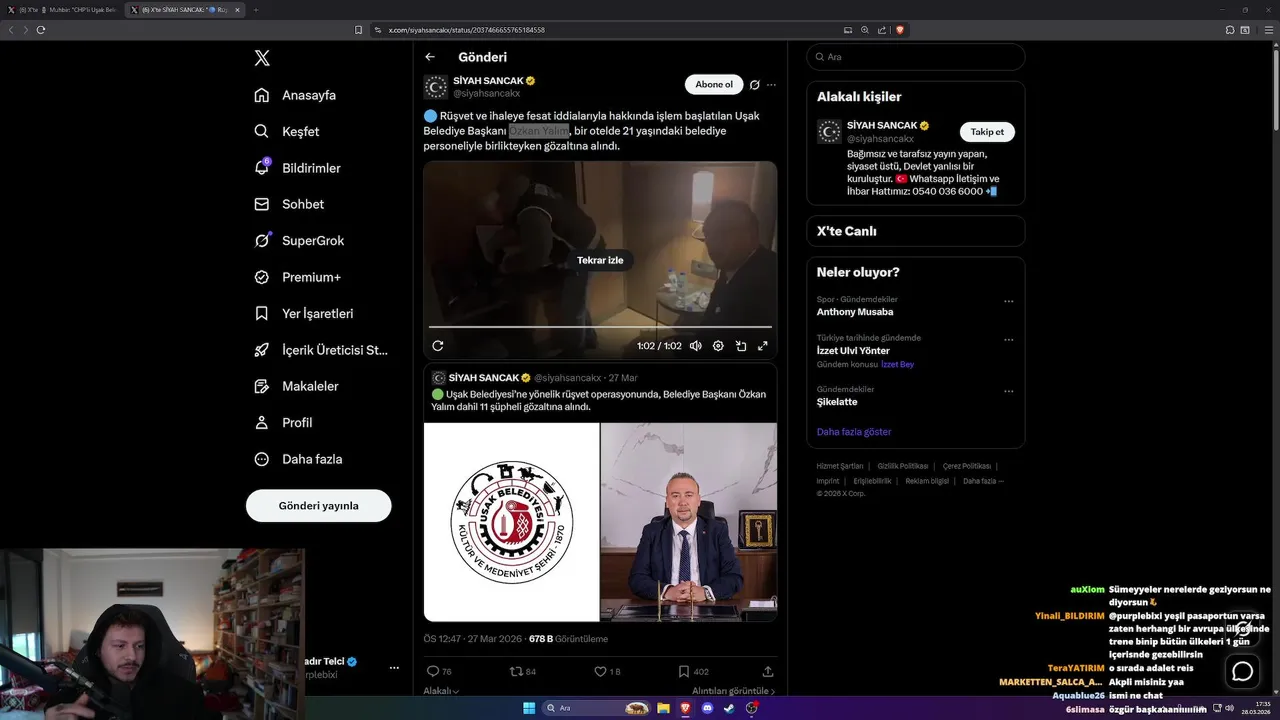The height and width of the screenshot is (720, 1280).
Task: Switch to first browser tab
Action: tap(63, 10)
